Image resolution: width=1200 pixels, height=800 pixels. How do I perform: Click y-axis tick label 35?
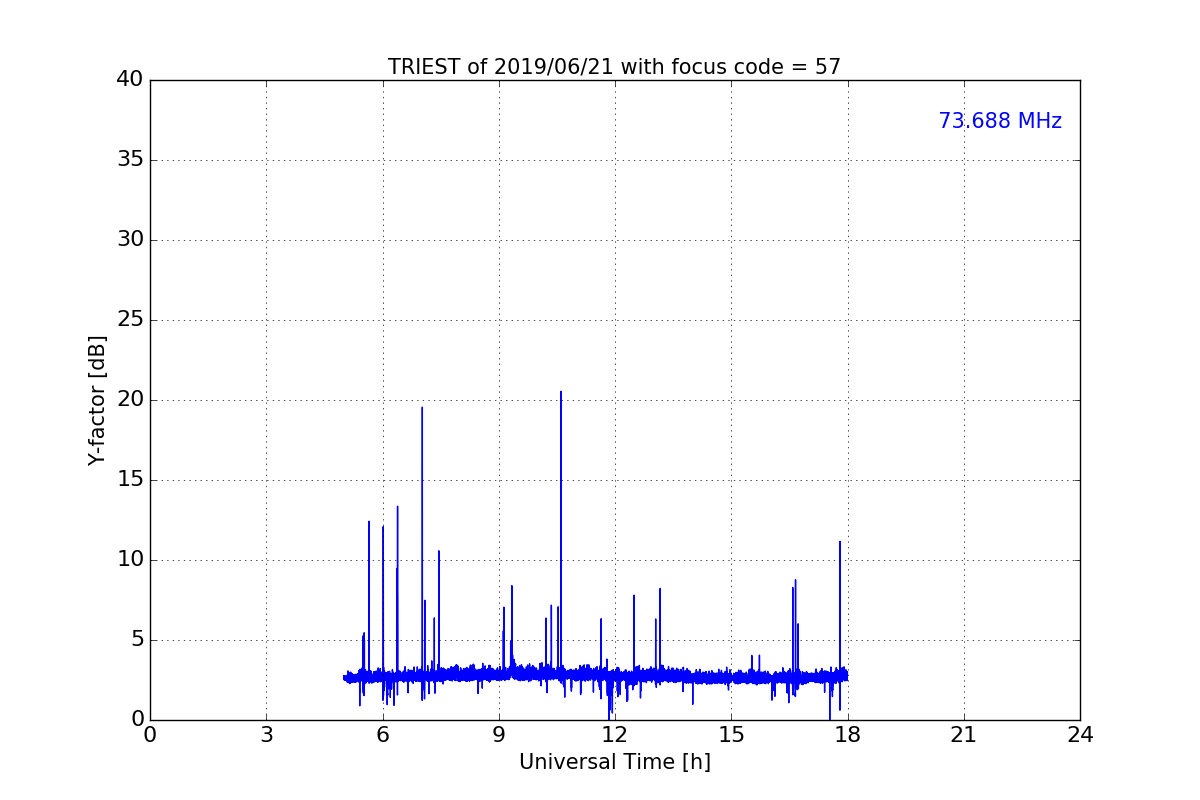pos(130,160)
